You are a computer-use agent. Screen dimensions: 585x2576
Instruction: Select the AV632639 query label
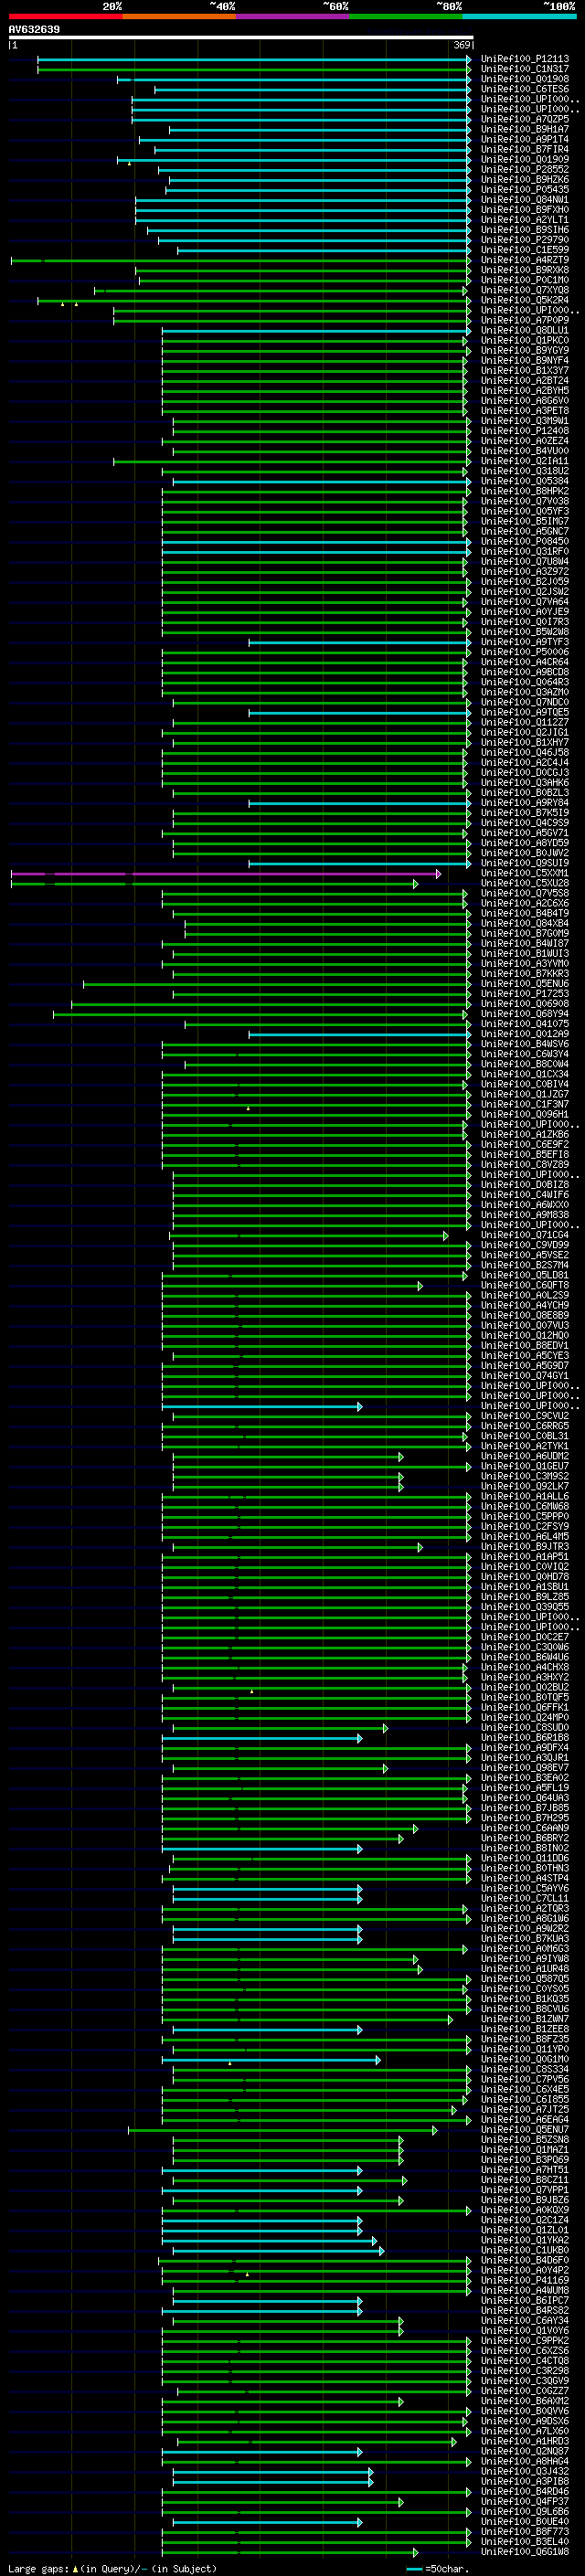(34, 30)
